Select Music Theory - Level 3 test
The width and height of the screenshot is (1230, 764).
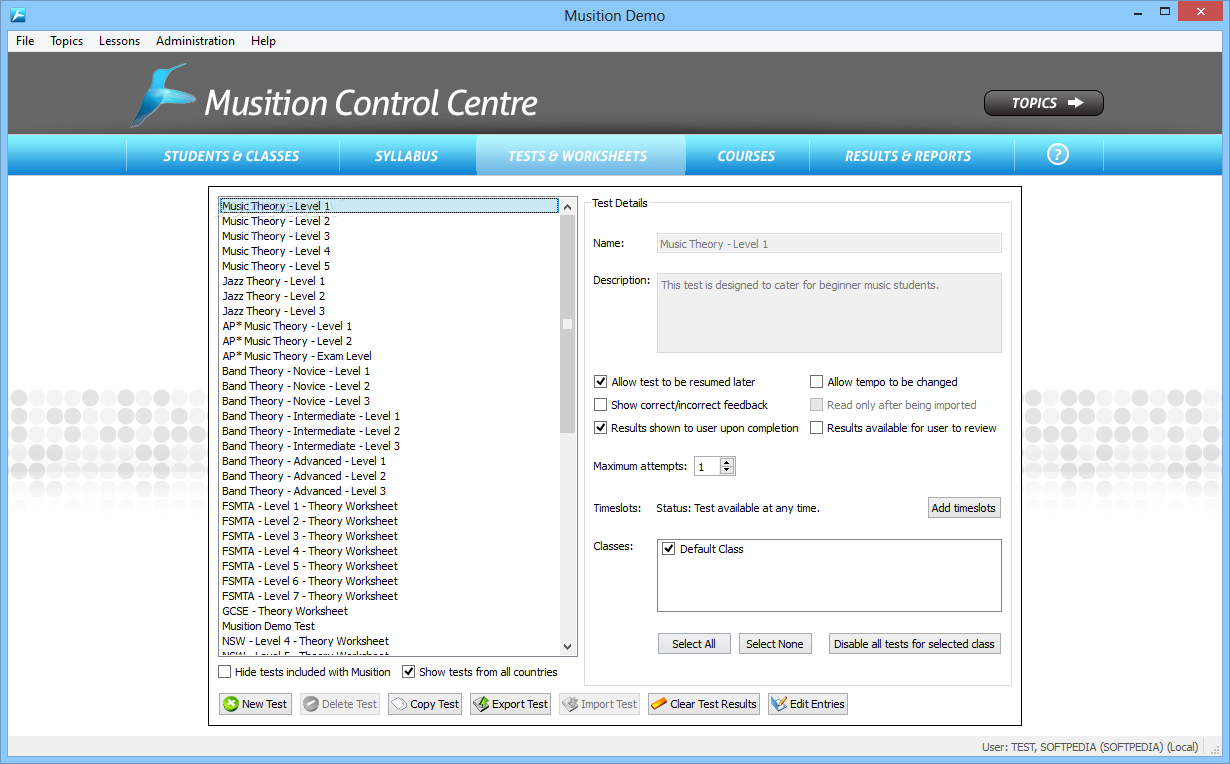pyautogui.click(x=389, y=236)
